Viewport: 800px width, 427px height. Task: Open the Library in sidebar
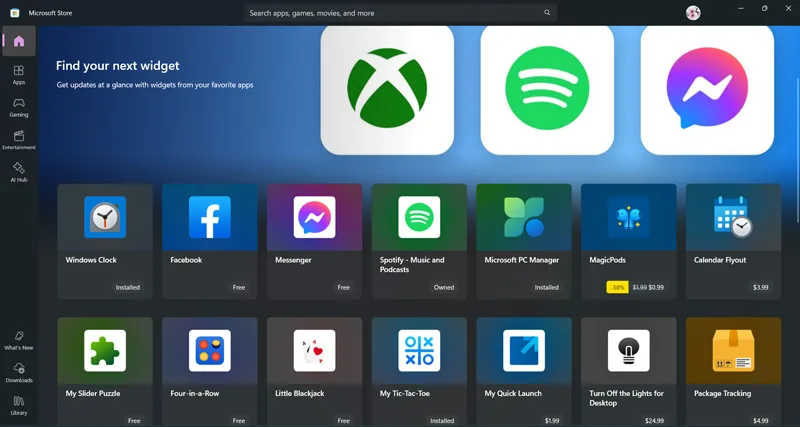click(19, 406)
